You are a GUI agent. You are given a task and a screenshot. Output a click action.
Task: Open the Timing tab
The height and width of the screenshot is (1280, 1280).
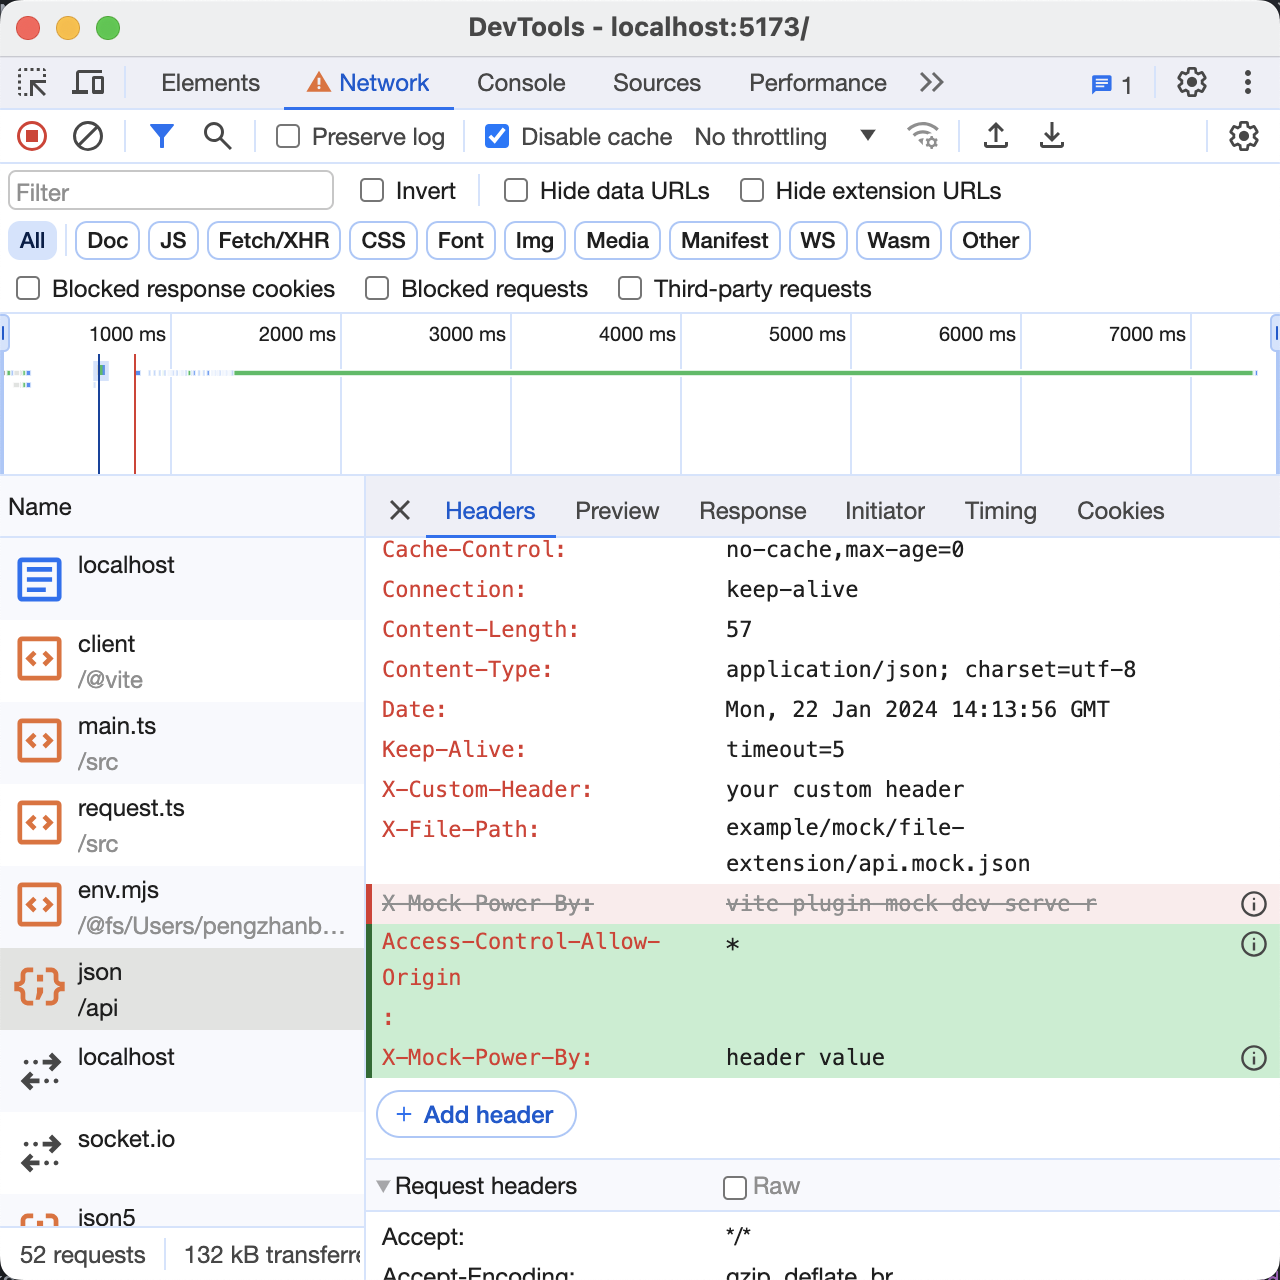pos(1000,511)
